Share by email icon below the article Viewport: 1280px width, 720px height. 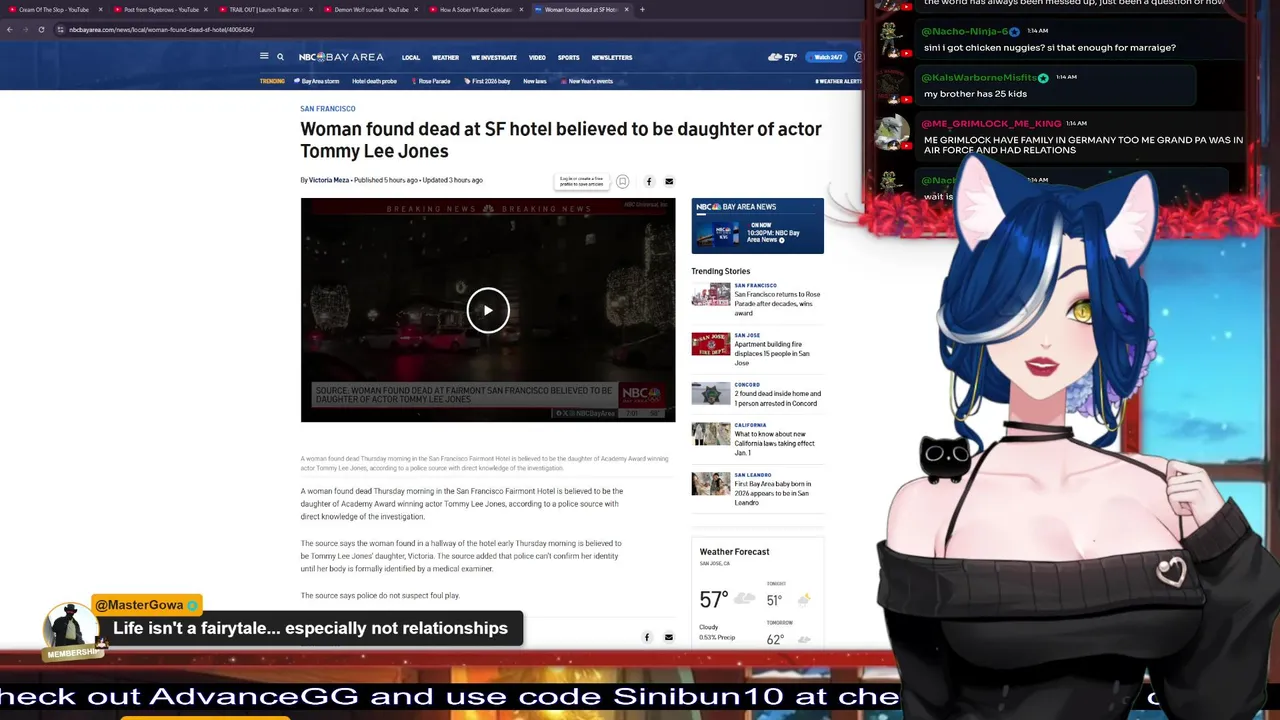[x=669, y=637]
